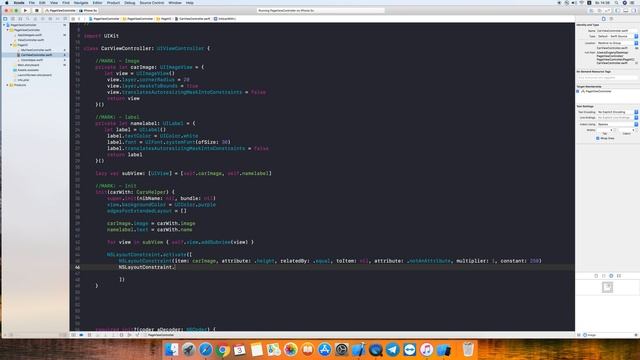Viewport: 640px width, 360px height.
Task: Toggle the navigator panel visibility button
Action: point(618,11)
